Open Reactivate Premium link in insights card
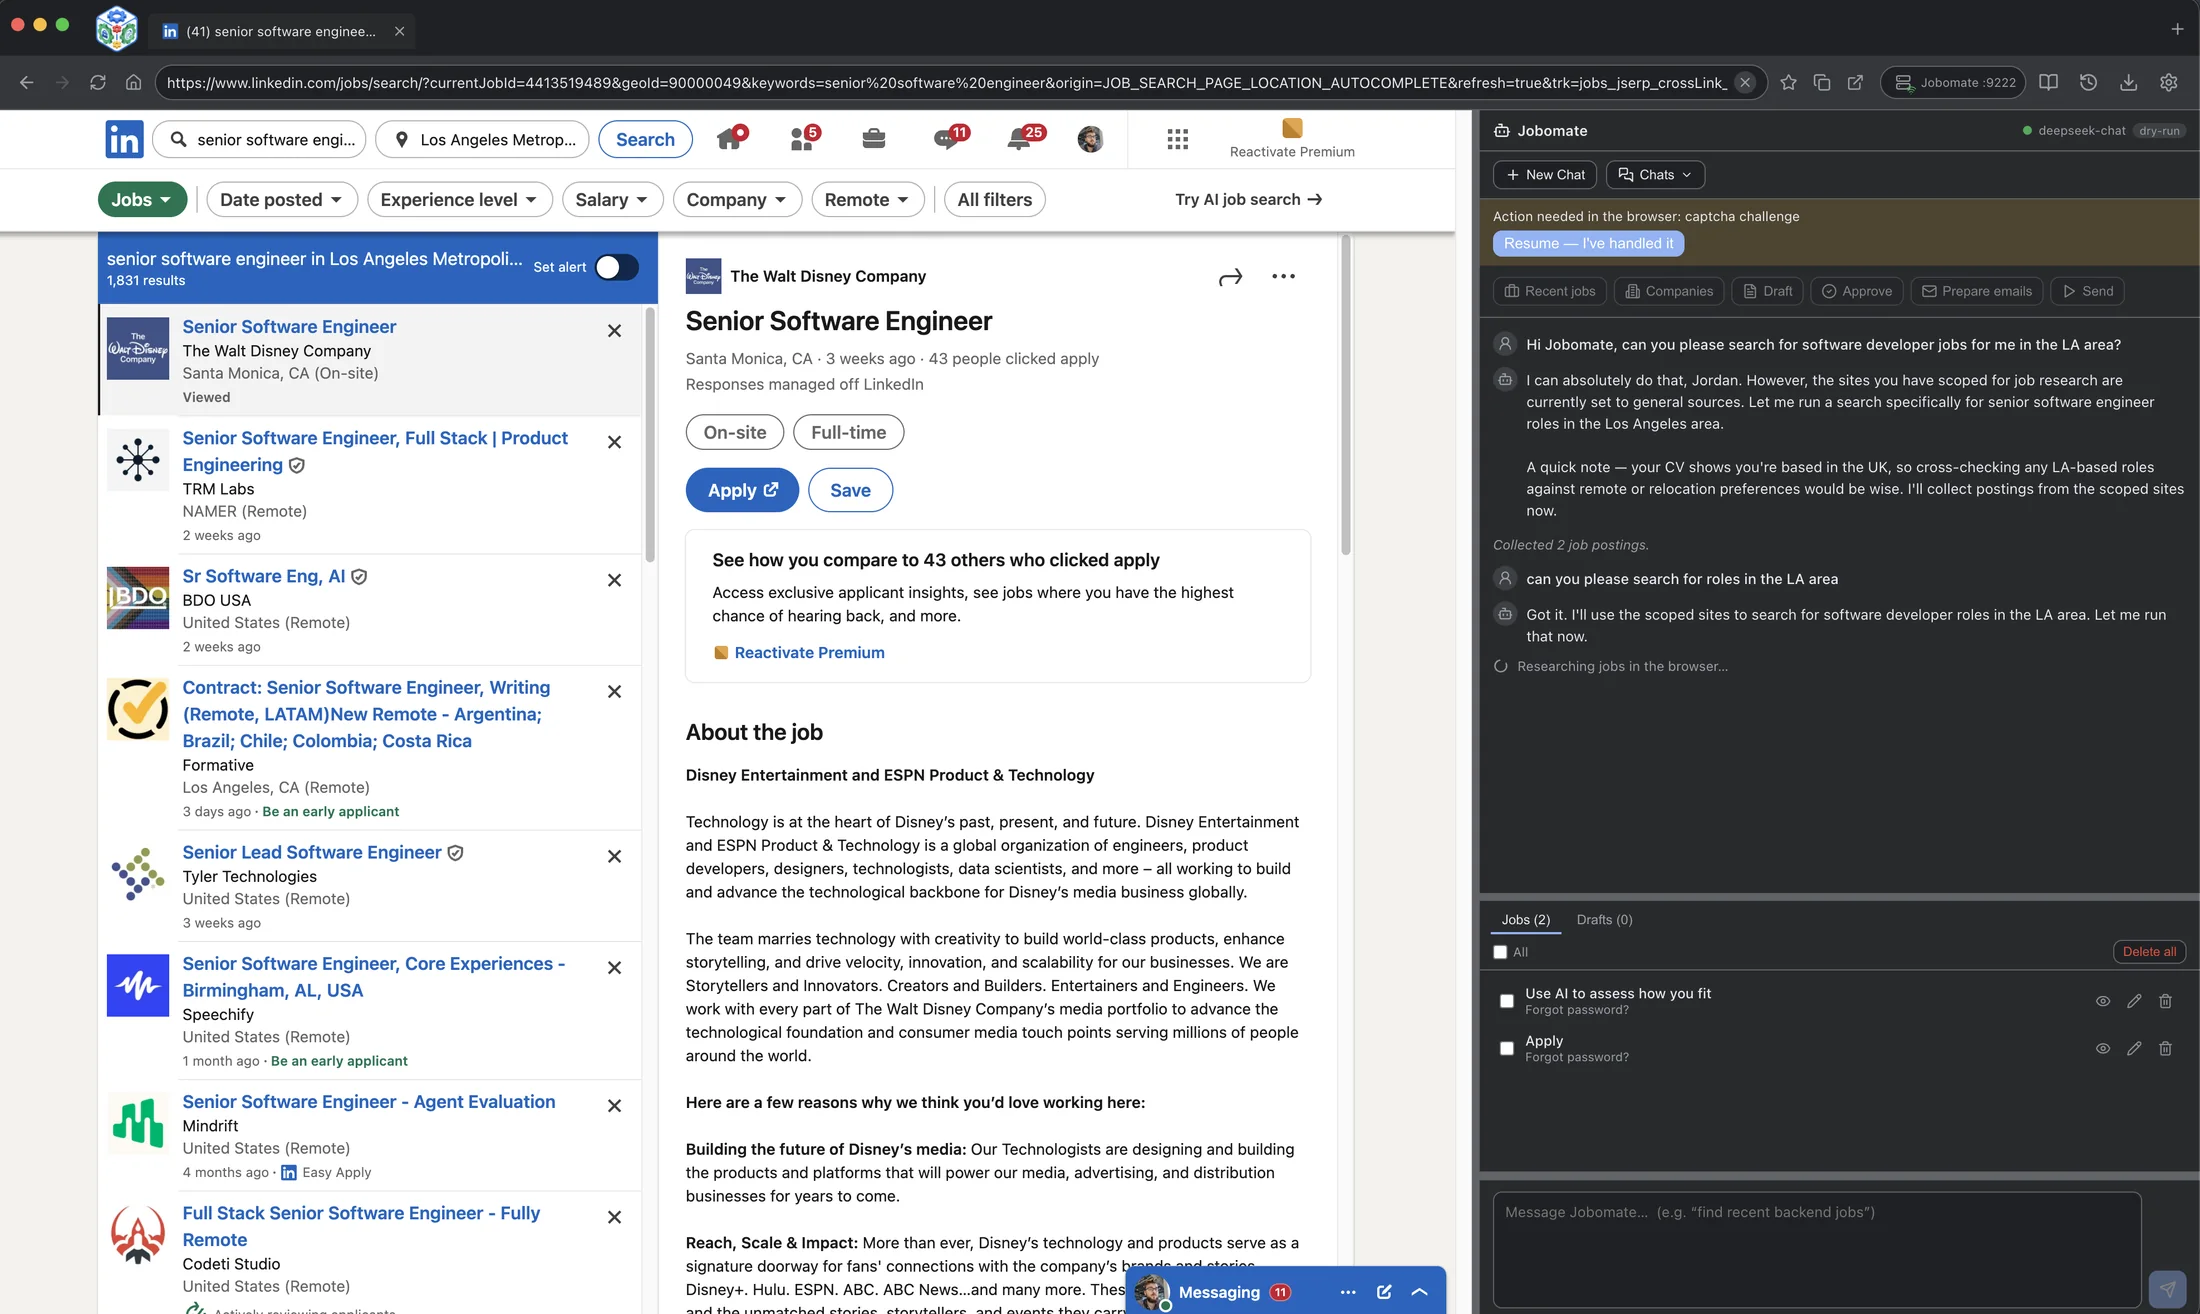The height and width of the screenshot is (1314, 2200). (x=809, y=652)
